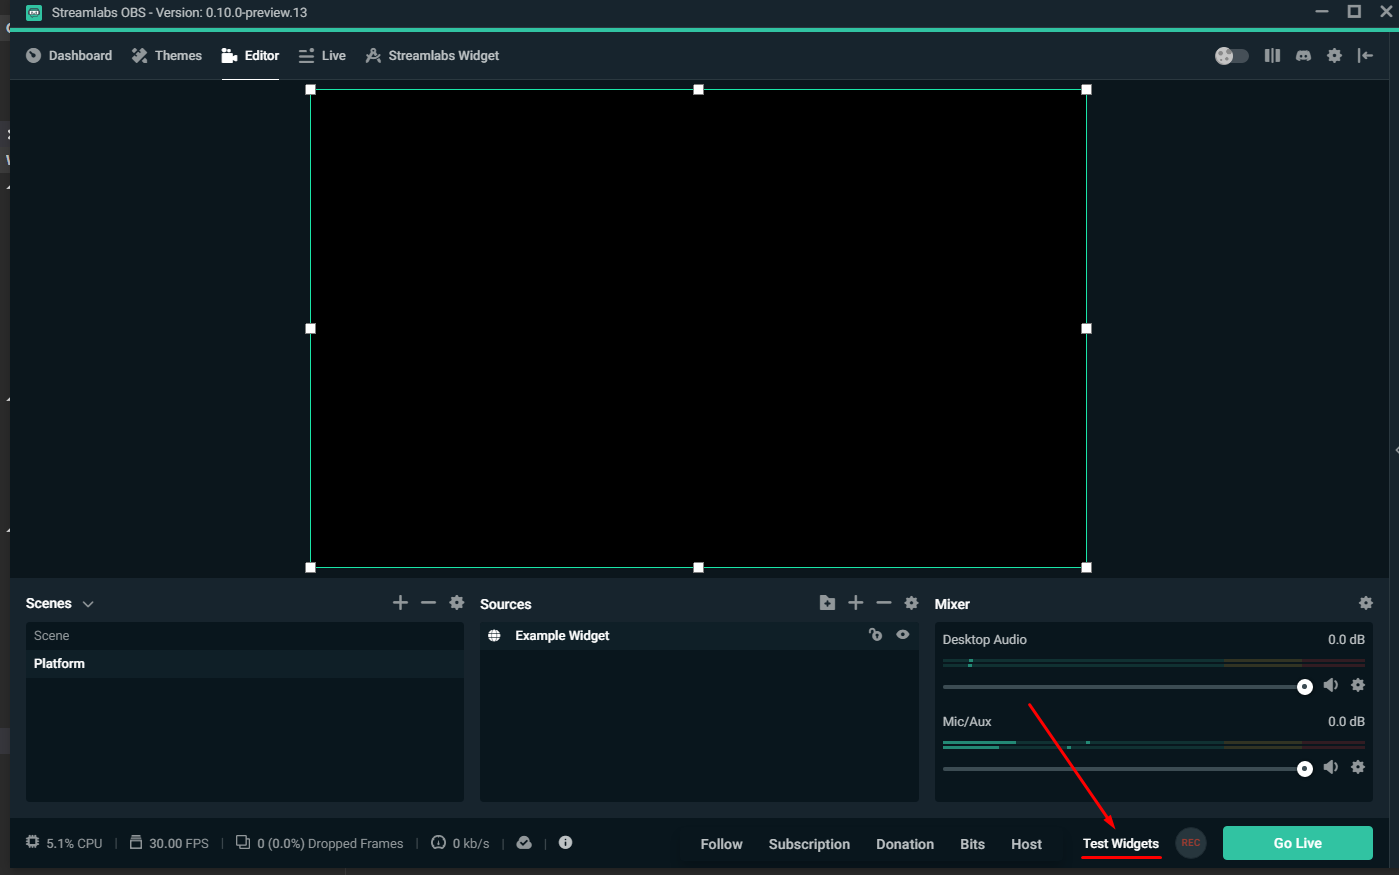Viewport: 1399px width, 875px height.
Task: Click the CPU usage icon
Action: pos(33,842)
